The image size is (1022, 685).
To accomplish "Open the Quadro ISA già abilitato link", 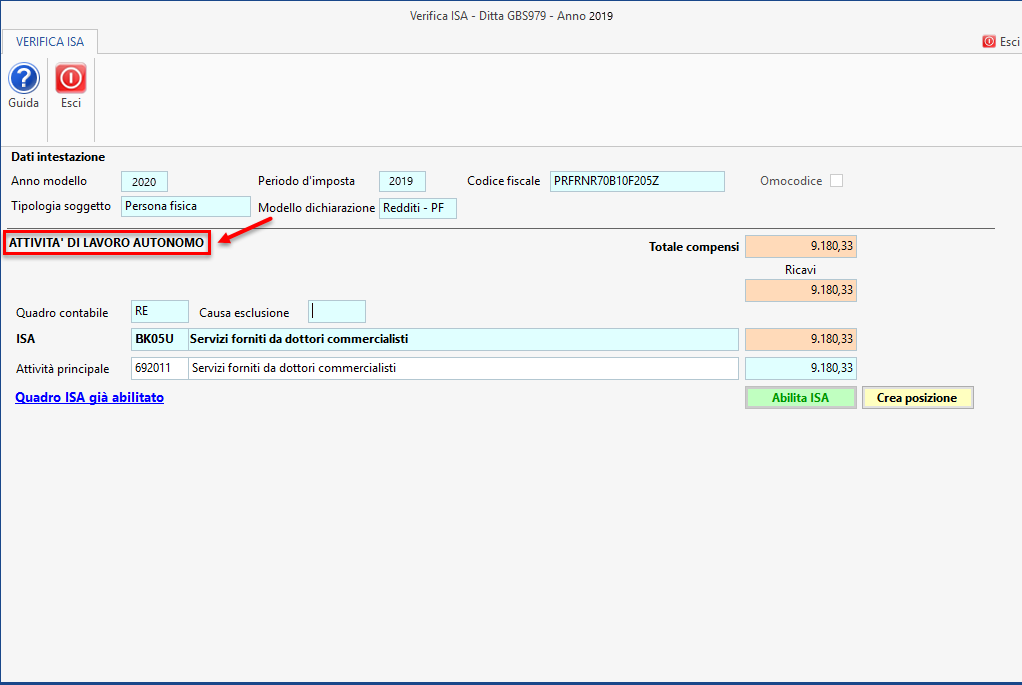I will pyautogui.click(x=89, y=398).
